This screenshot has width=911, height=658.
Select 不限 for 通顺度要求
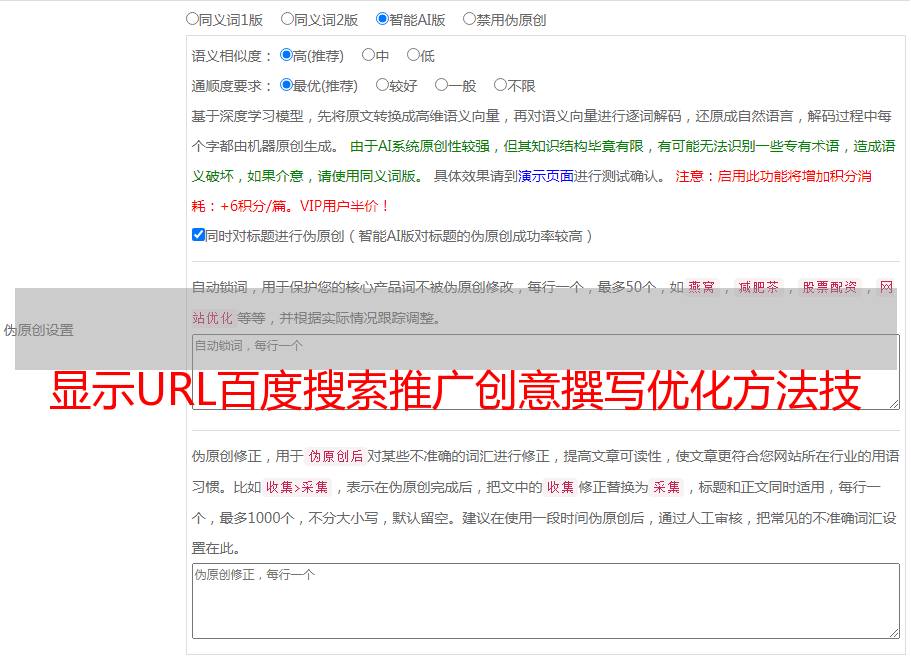pos(500,85)
